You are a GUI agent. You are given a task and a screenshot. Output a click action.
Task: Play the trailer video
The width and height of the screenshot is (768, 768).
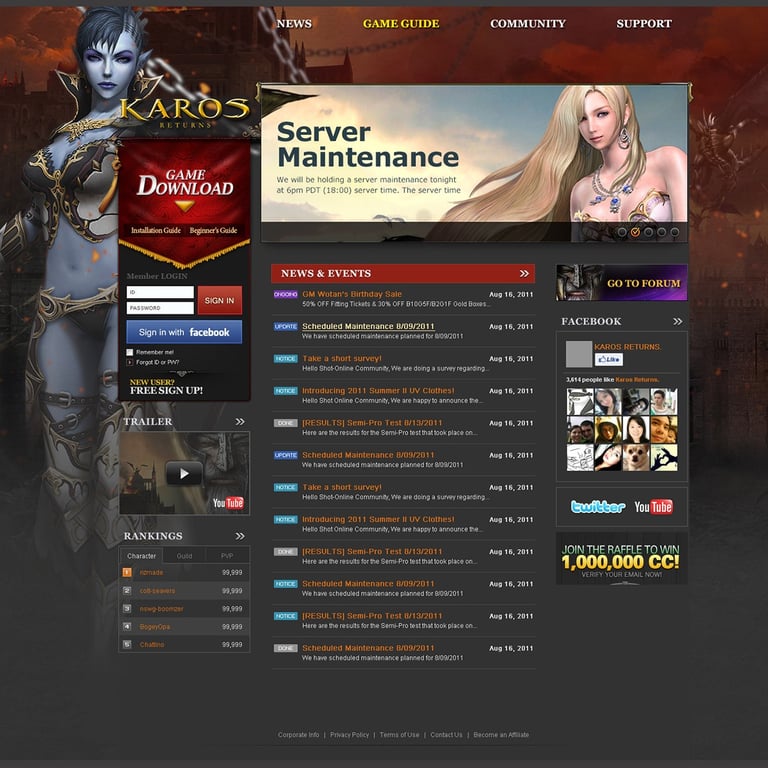(184, 473)
